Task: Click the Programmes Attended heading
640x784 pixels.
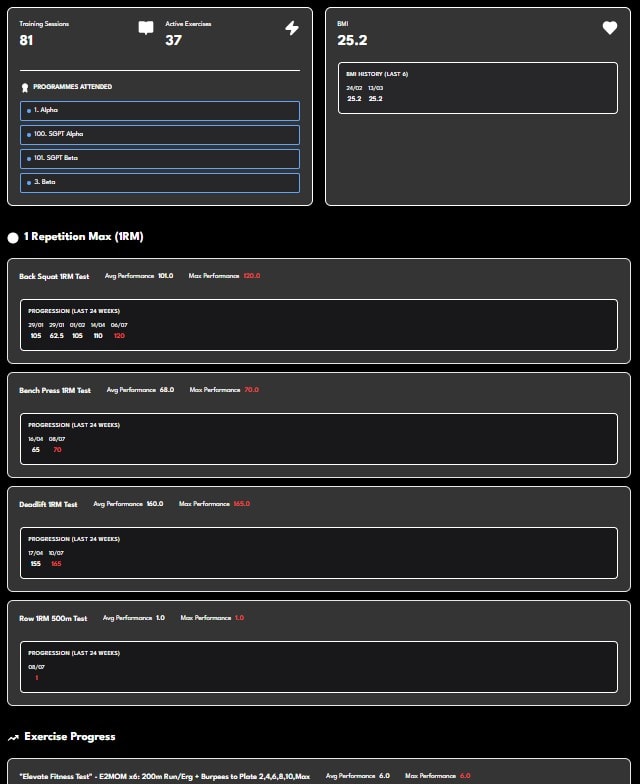Action: [x=72, y=86]
